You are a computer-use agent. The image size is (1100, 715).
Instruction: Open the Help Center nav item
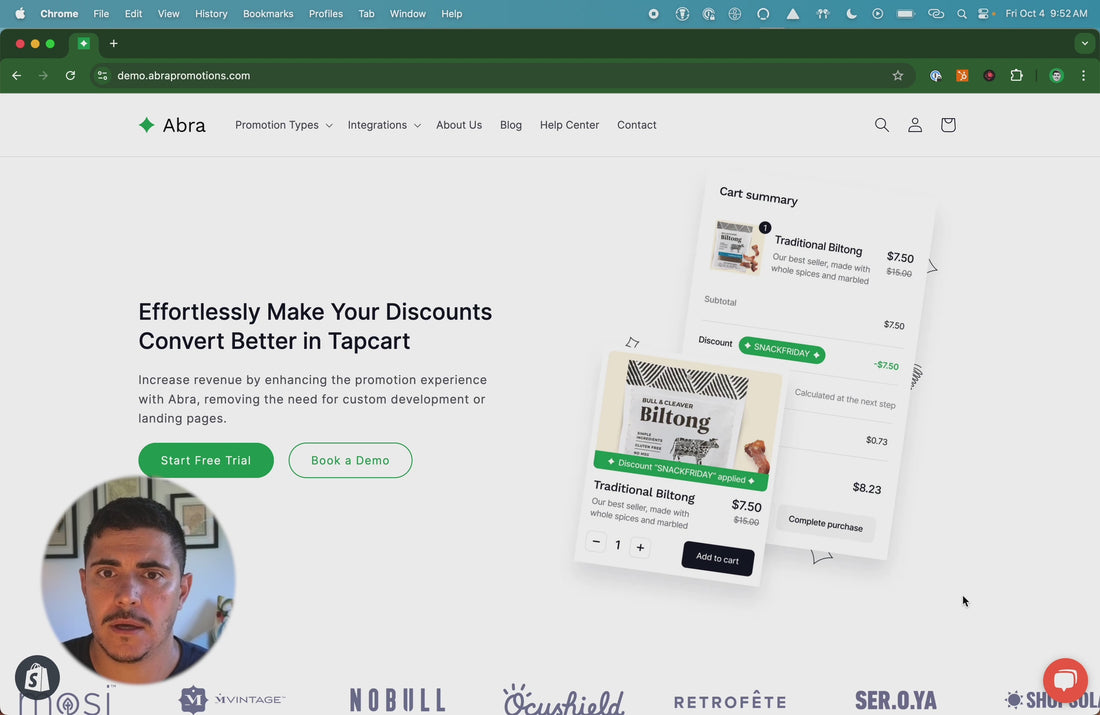569,125
